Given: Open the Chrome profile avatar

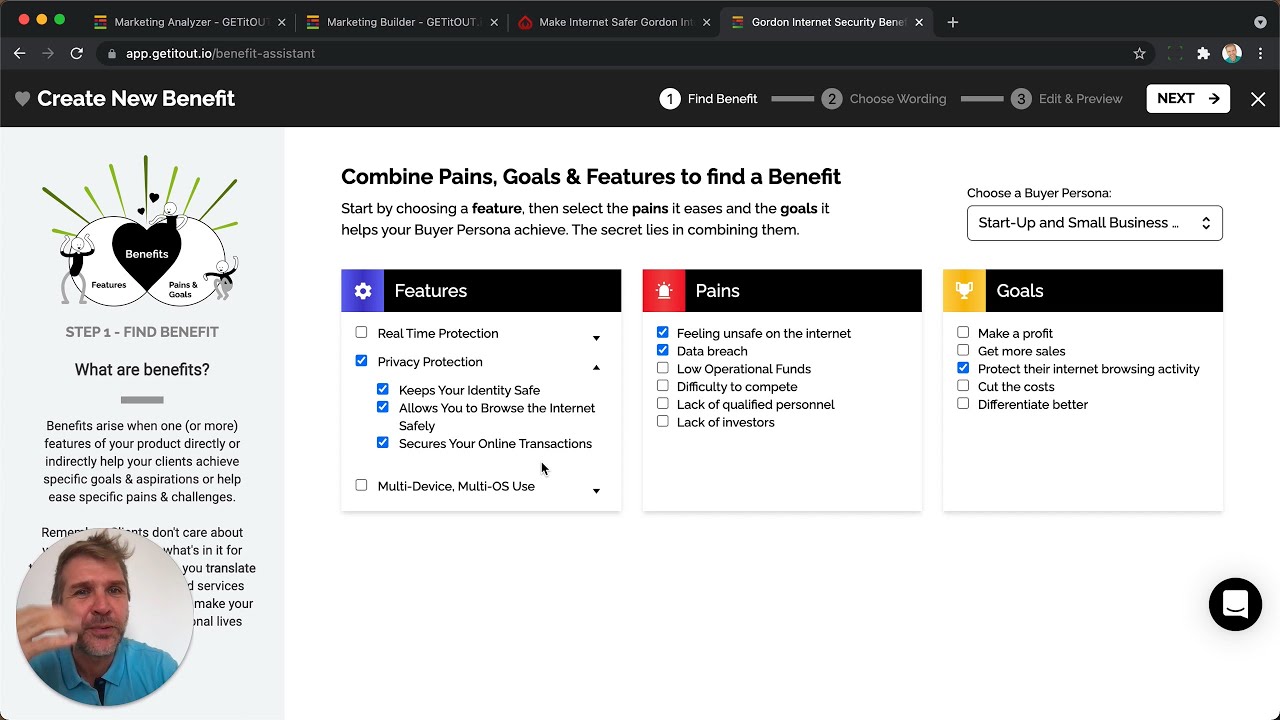Looking at the screenshot, I should 1232,54.
